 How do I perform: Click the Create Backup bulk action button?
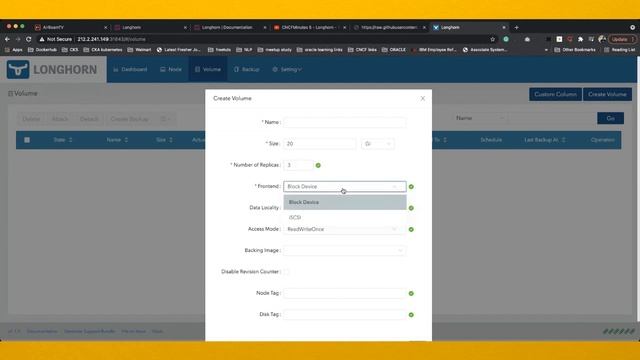pyautogui.click(x=129, y=119)
